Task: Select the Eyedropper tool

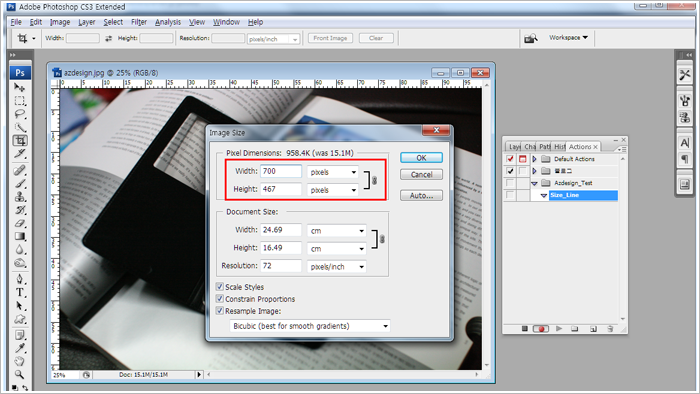Action: [20, 348]
